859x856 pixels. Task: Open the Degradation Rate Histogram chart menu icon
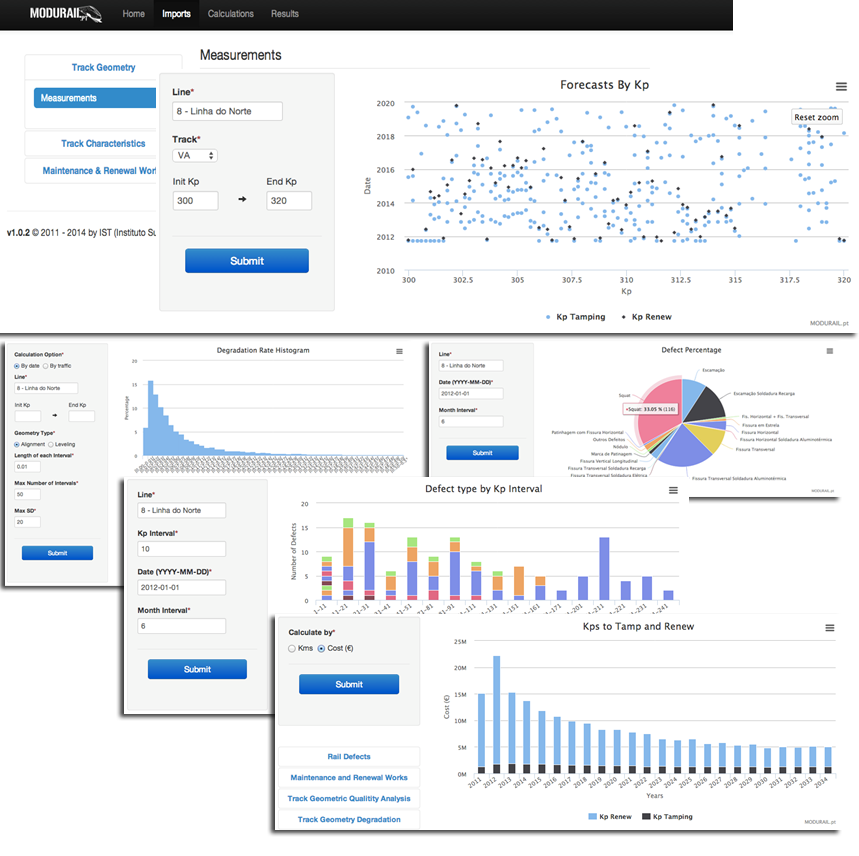tap(399, 352)
